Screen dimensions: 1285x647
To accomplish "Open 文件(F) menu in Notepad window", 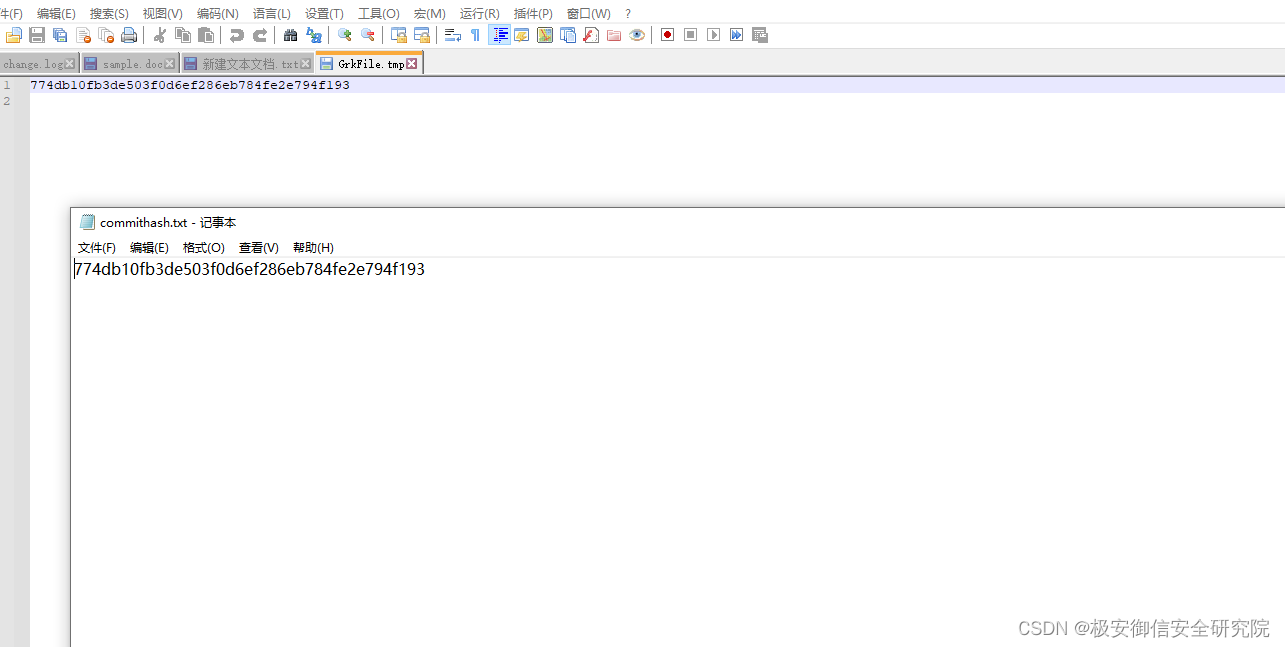I will [97, 248].
